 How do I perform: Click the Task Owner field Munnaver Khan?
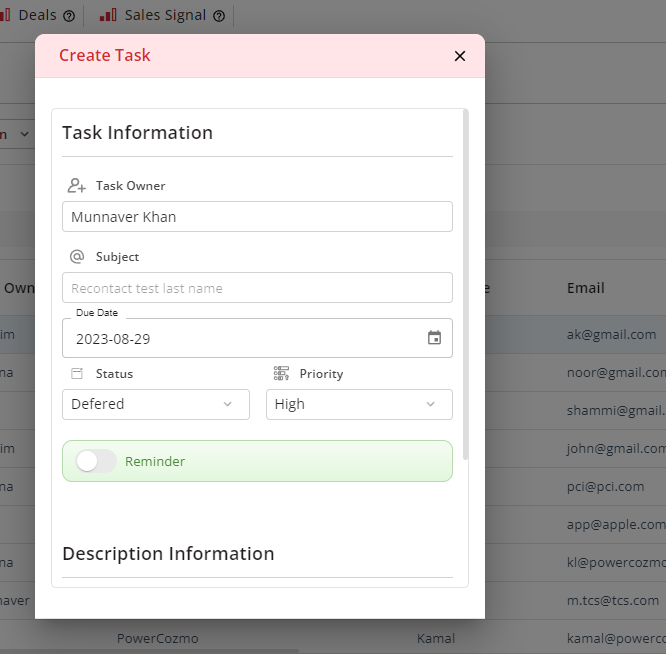click(256, 216)
